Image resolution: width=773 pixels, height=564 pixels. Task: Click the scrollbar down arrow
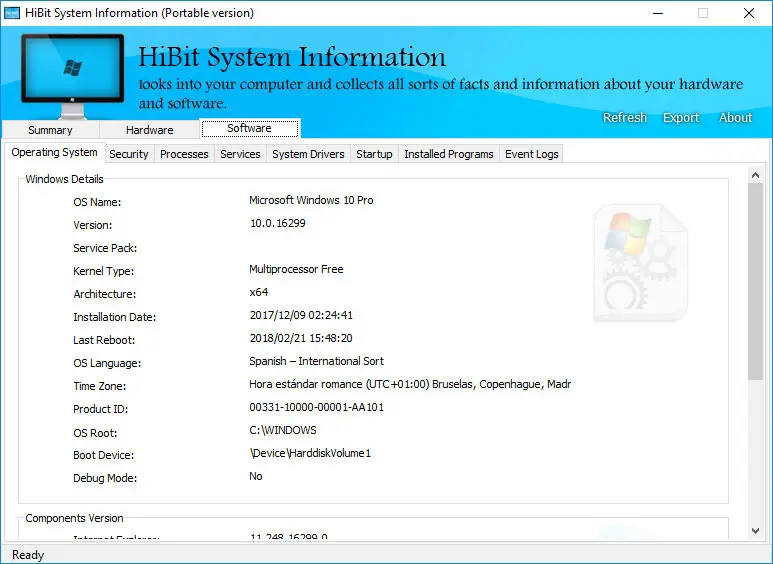[756, 530]
